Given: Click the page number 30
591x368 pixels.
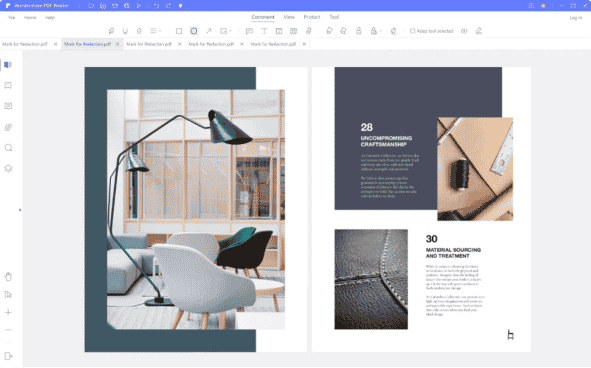Looking at the screenshot, I should (432, 239).
